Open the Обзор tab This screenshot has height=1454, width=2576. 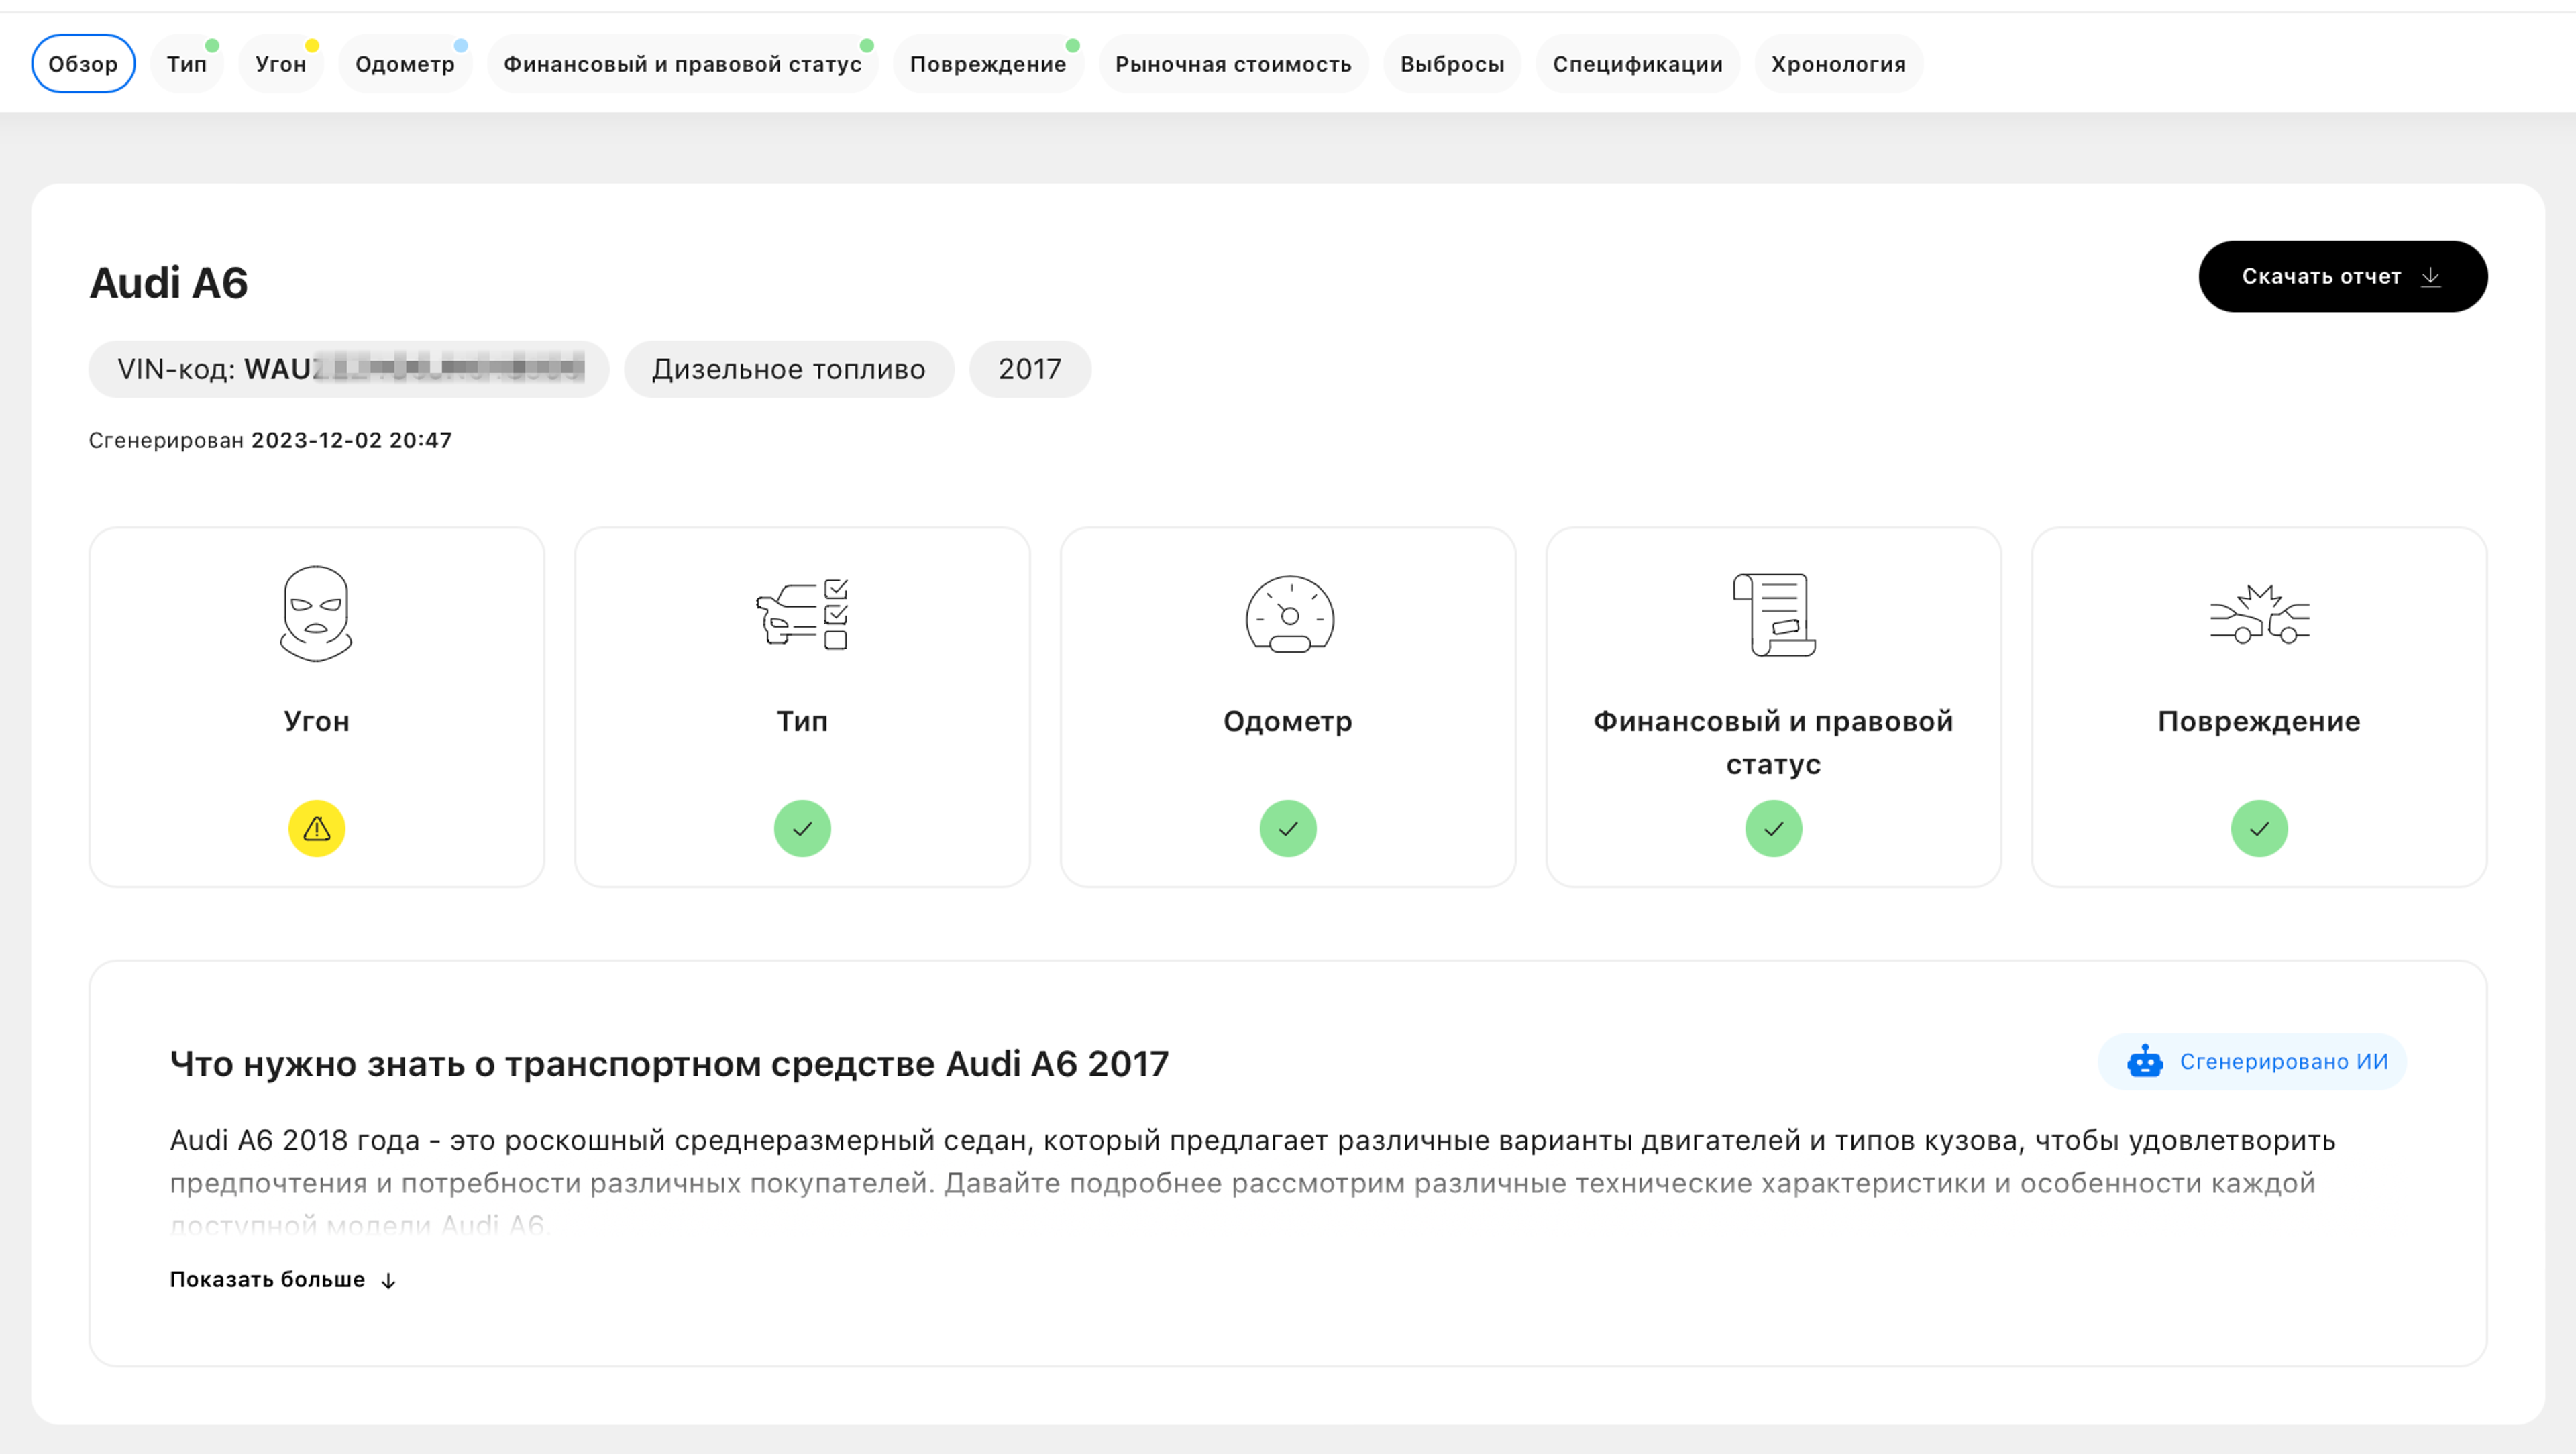pyautogui.click(x=83, y=64)
